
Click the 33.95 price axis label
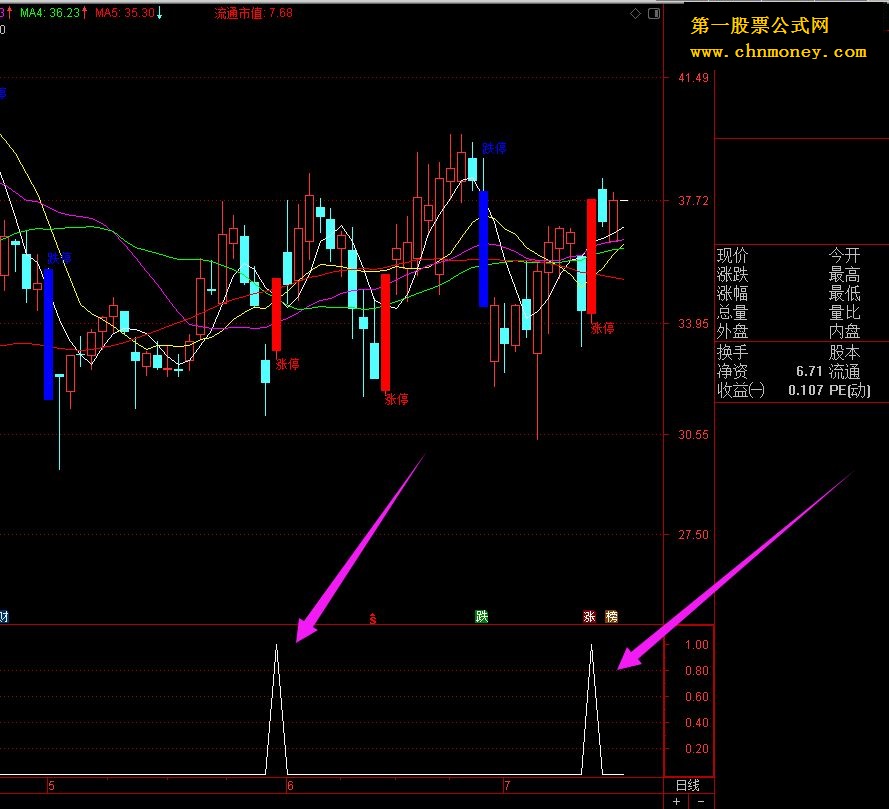(x=693, y=324)
